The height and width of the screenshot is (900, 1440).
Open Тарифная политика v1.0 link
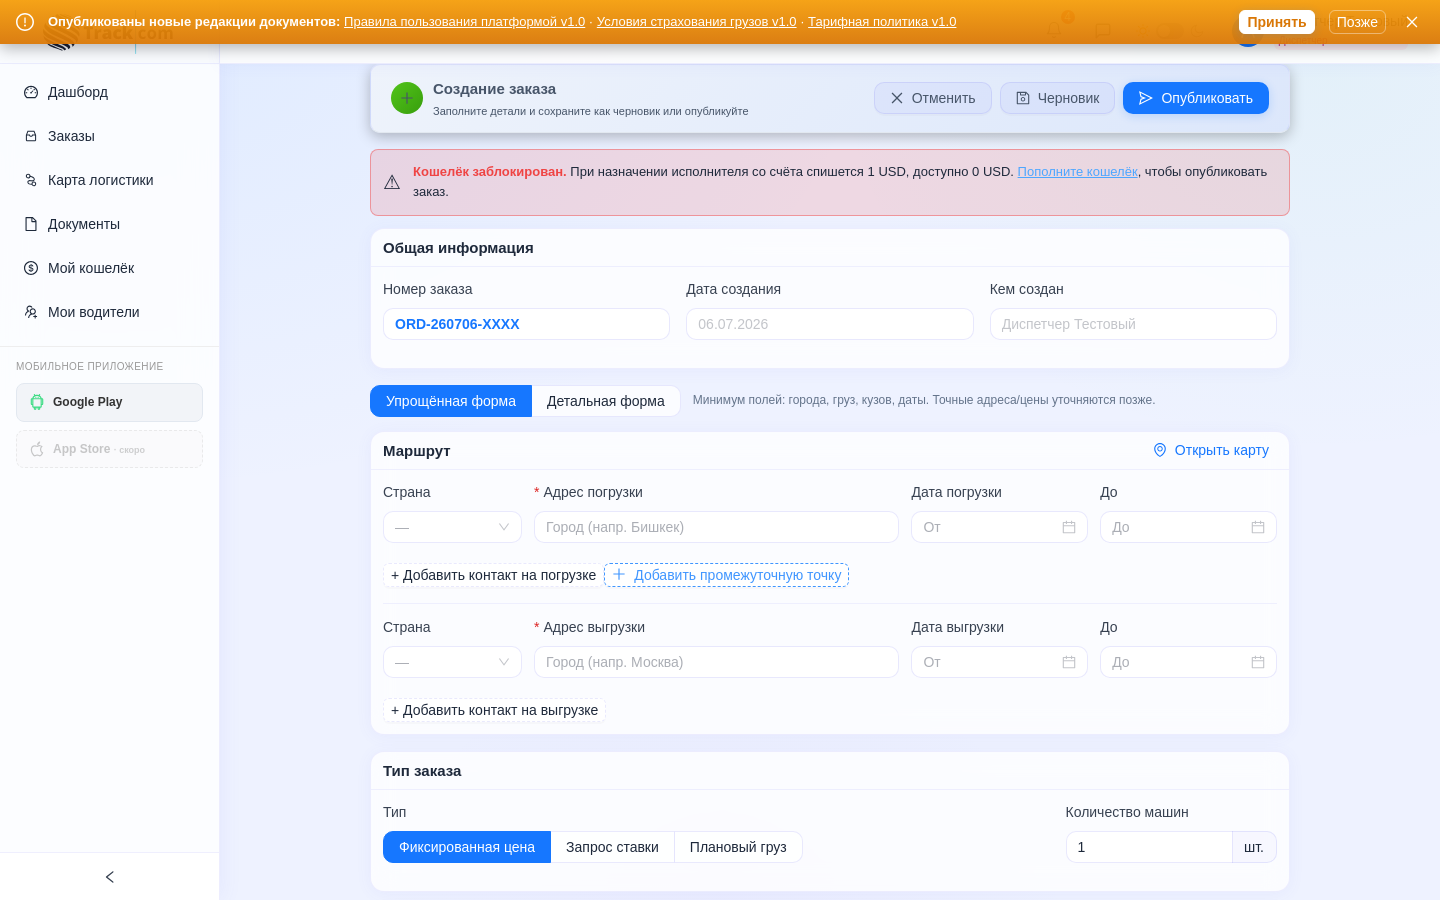pos(882,22)
